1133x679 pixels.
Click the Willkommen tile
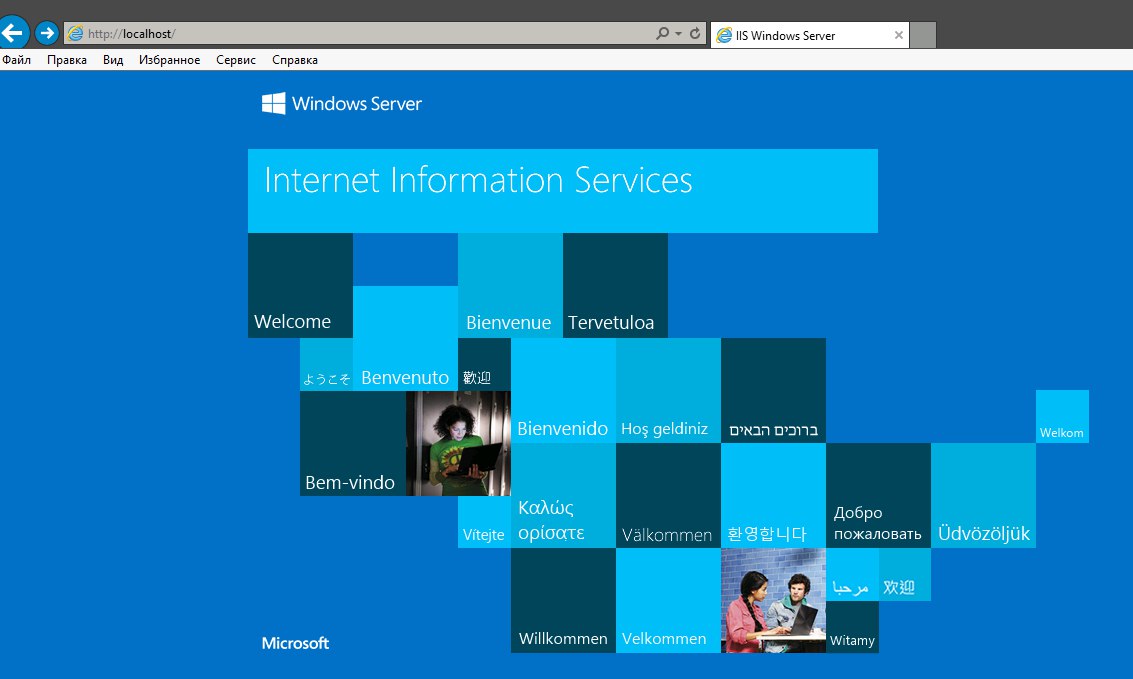pyautogui.click(x=564, y=600)
